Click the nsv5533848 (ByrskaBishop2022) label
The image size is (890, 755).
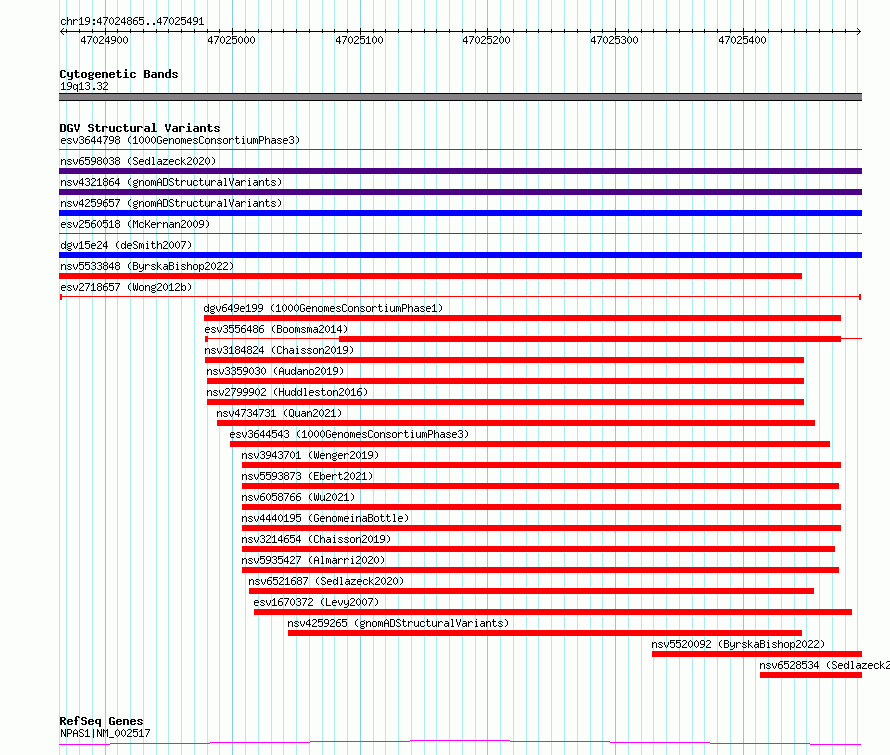(x=147, y=266)
